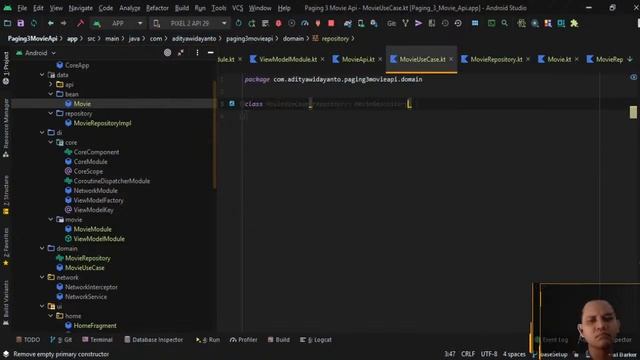The width and height of the screenshot is (640, 360).
Task: Open the Terminal tool window
Action: [97, 340]
